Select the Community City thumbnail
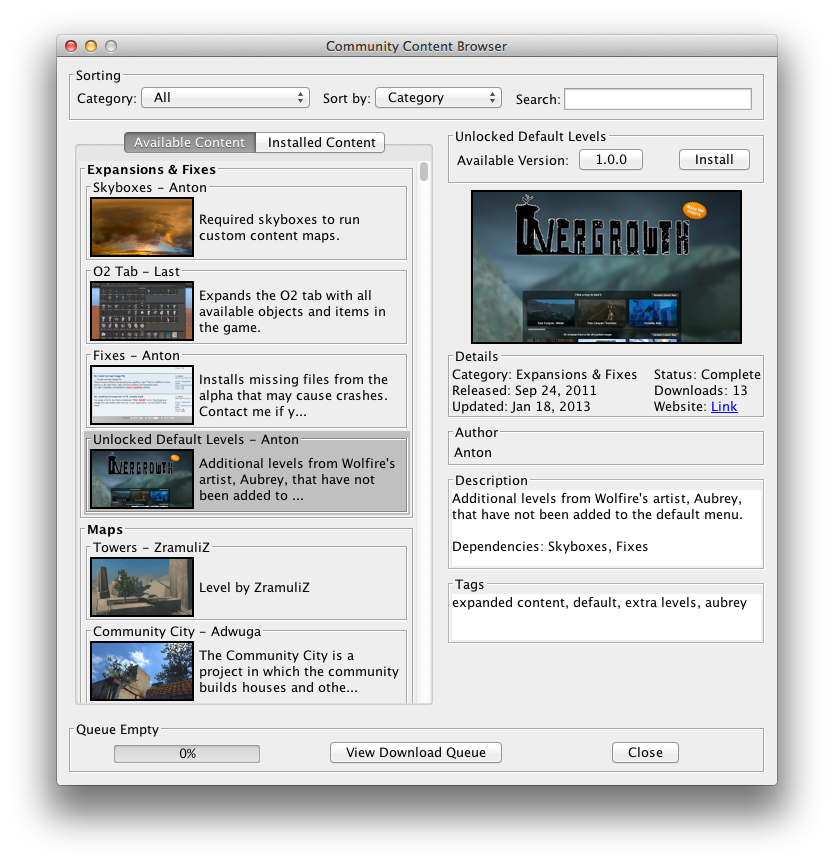Screen dimensions: 834x864 tap(142, 671)
